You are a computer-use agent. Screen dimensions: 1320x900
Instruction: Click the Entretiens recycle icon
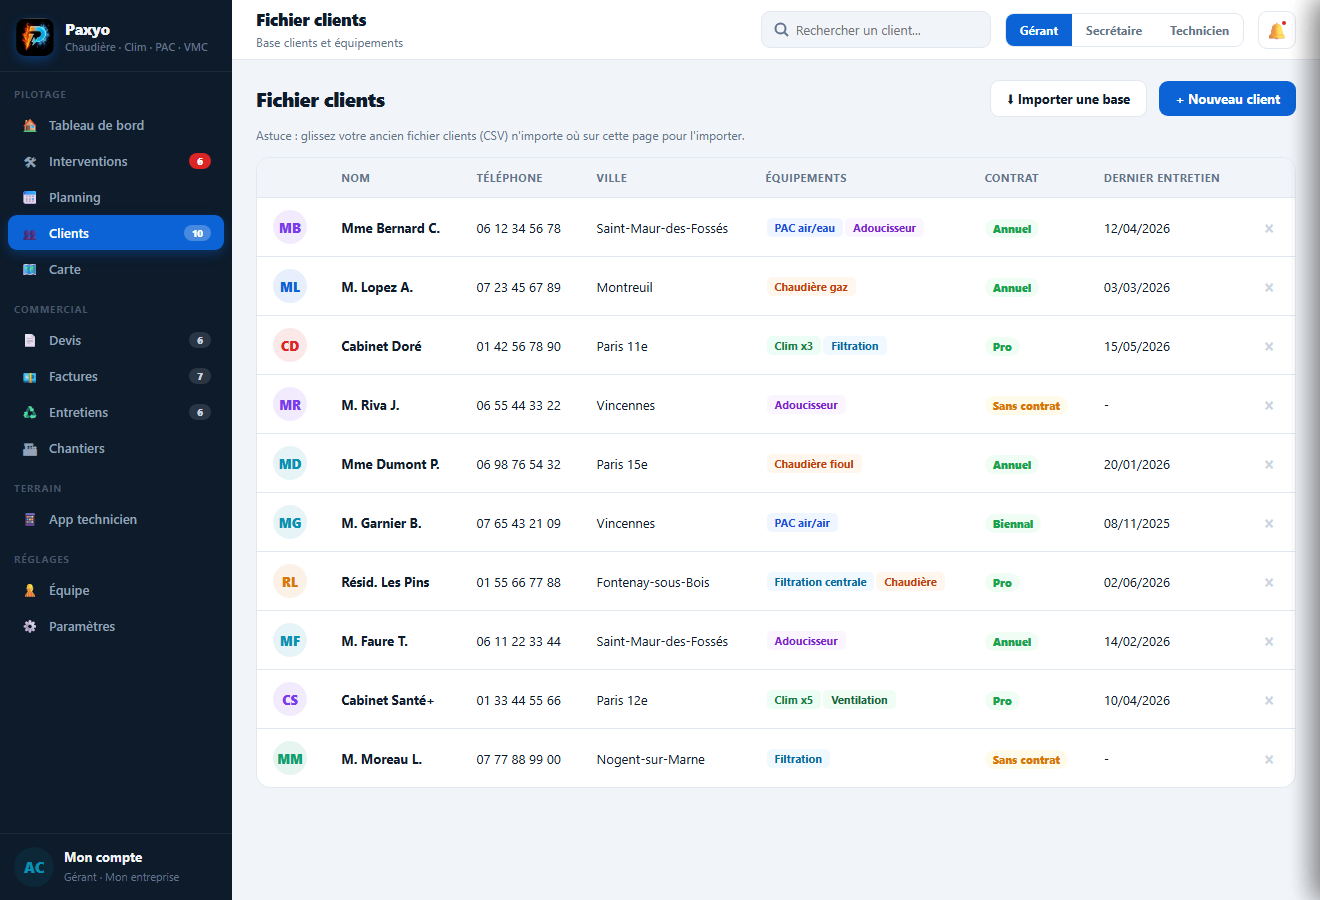pos(30,412)
